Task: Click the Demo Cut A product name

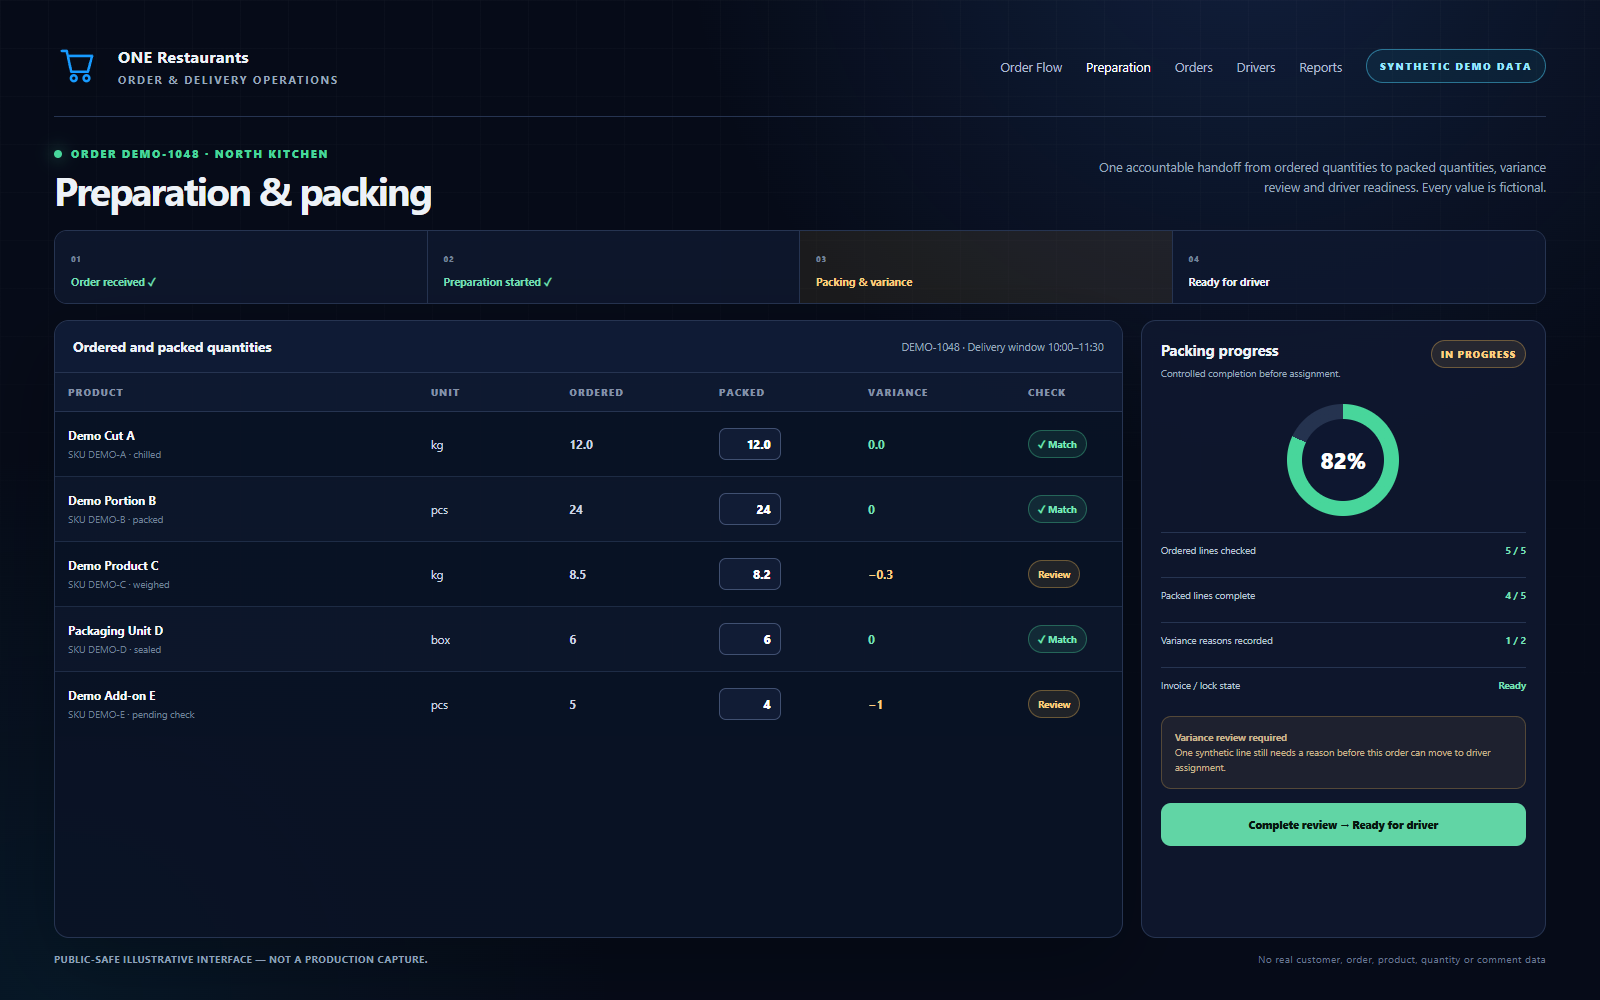Action: tap(101, 436)
